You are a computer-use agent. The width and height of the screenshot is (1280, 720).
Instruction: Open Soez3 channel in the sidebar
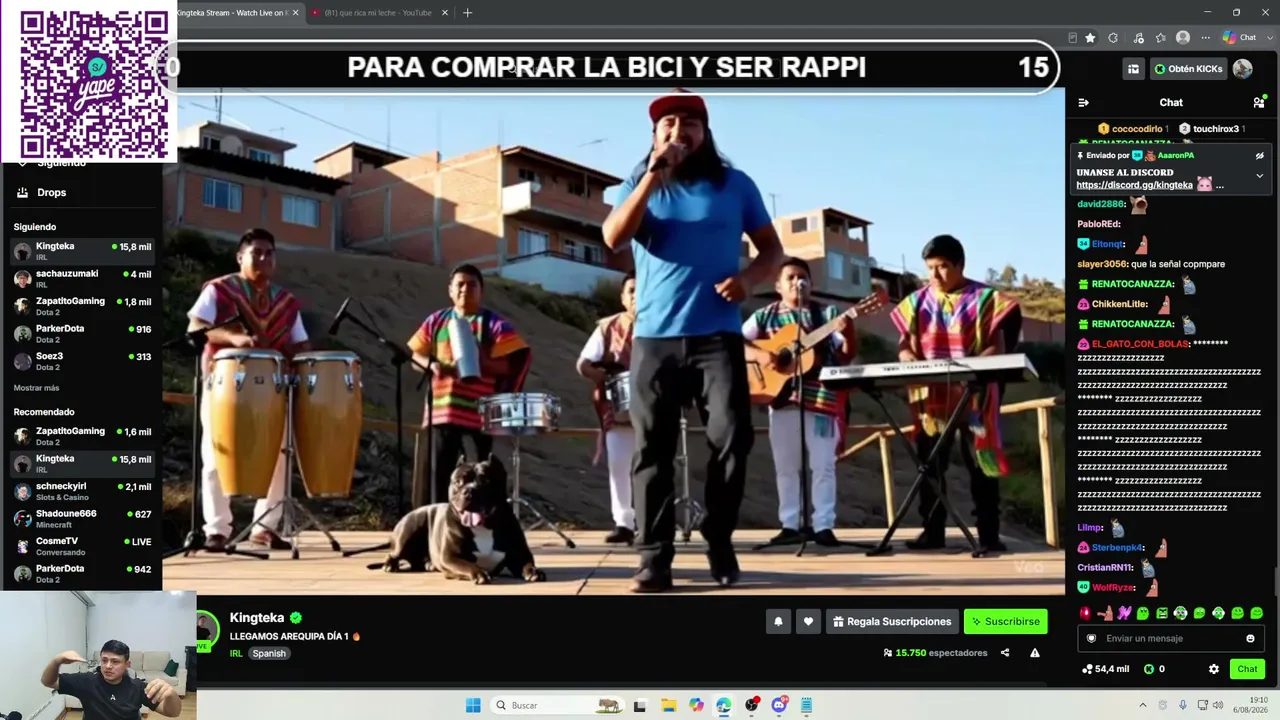(x=82, y=361)
